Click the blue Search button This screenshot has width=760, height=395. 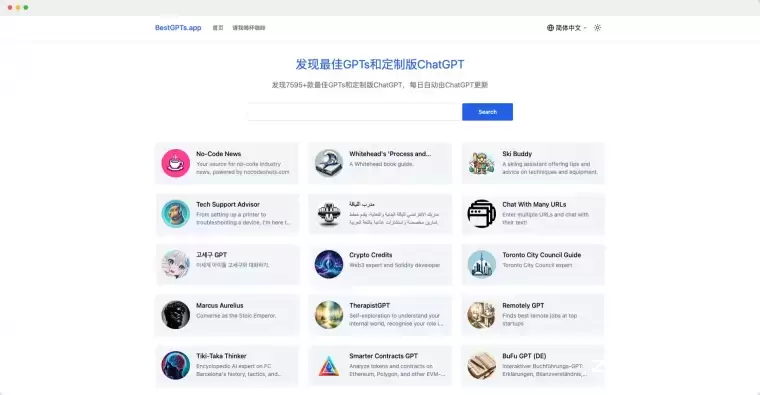pyautogui.click(x=487, y=112)
